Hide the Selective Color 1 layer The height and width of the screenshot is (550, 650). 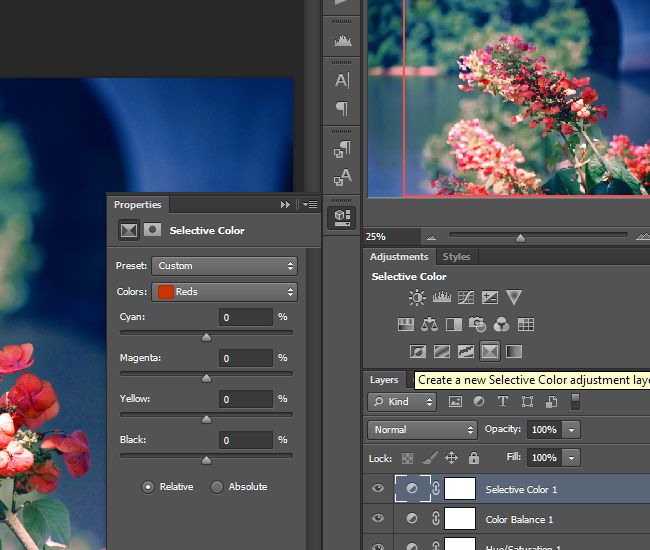pyautogui.click(x=378, y=489)
